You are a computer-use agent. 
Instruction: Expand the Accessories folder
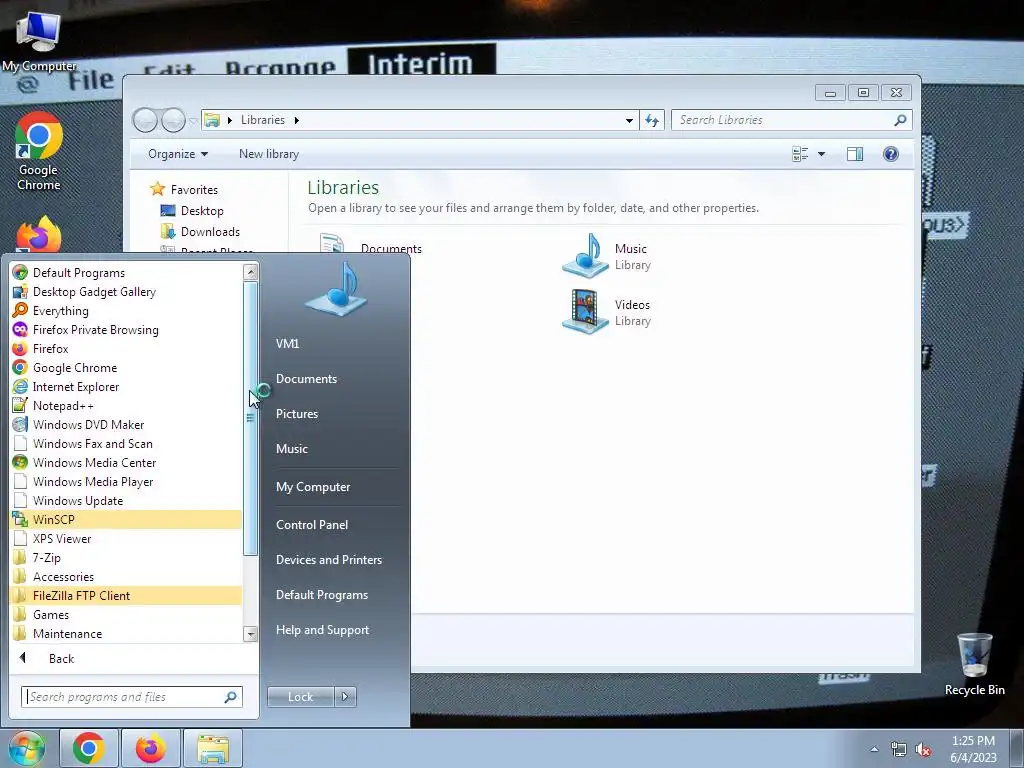[x=126, y=576]
